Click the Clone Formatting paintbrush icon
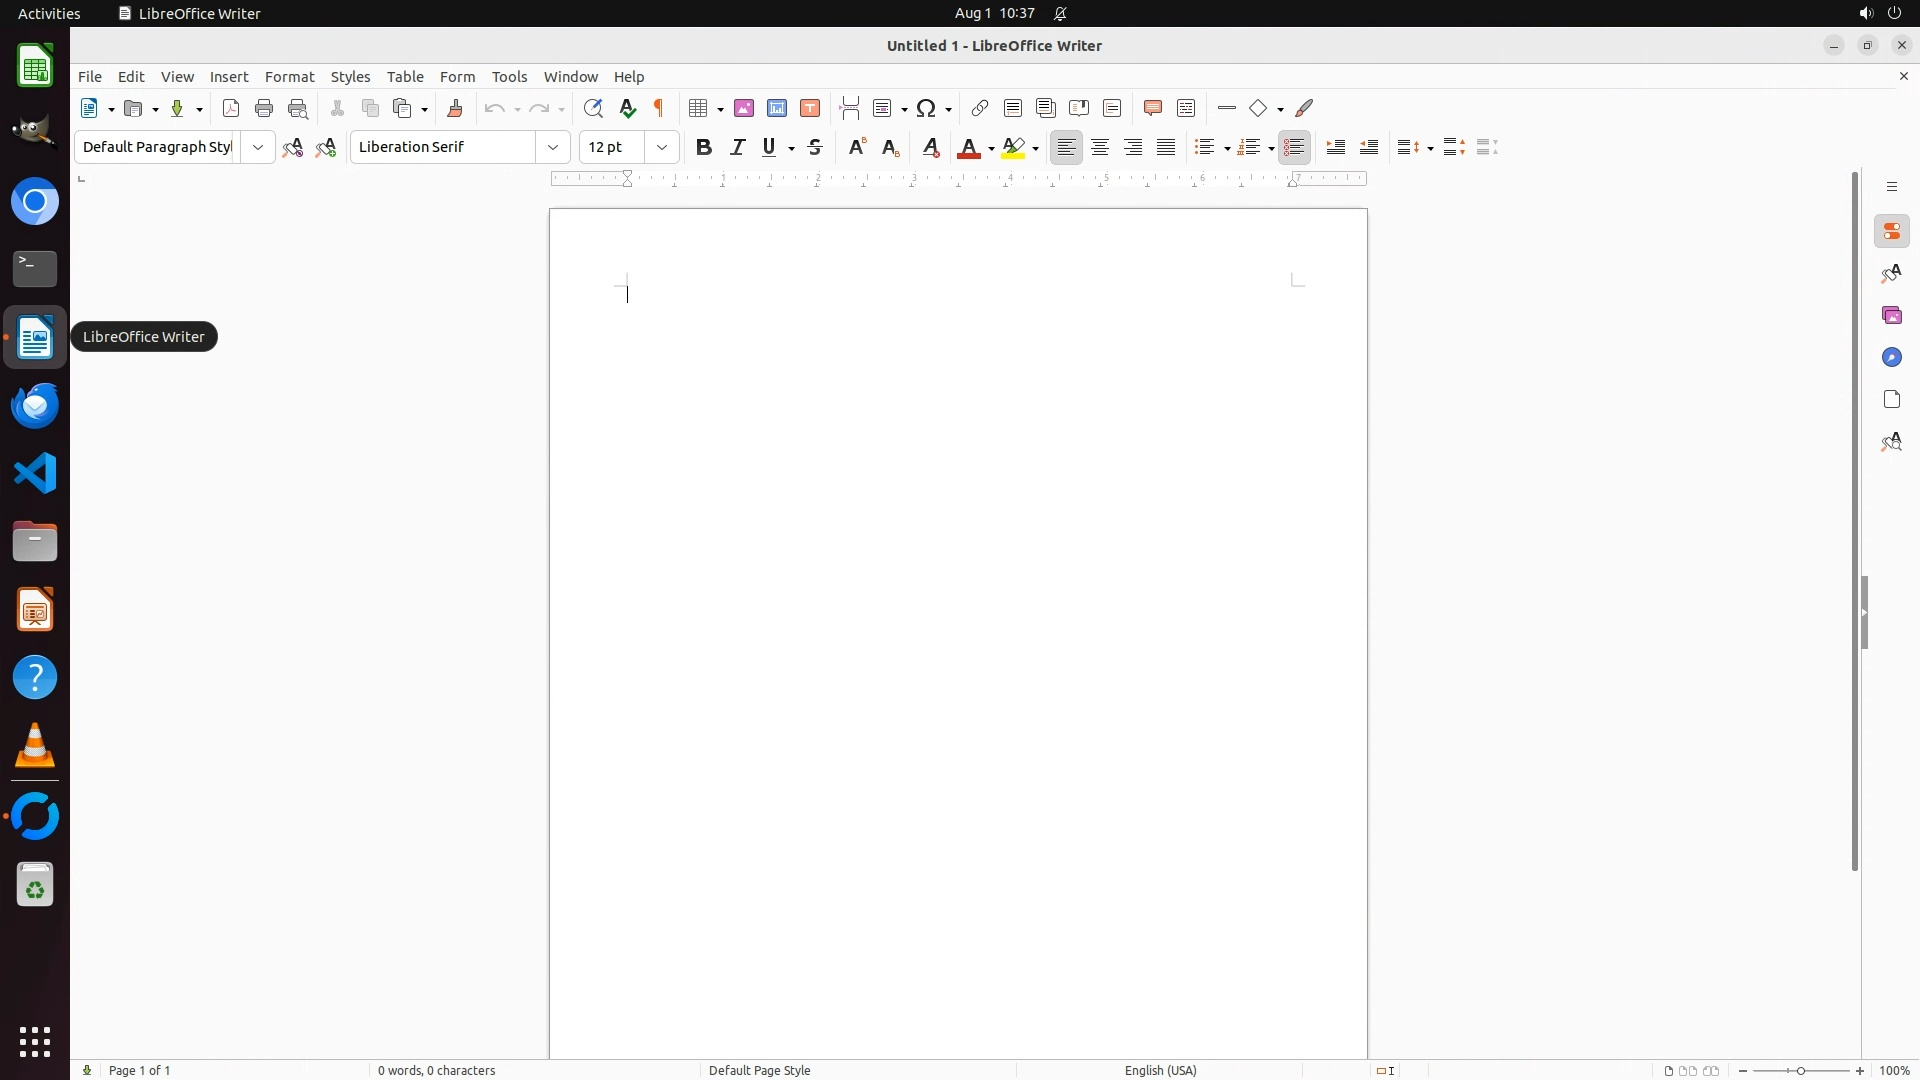Image resolution: width=1920 pixels, height=1080 pixels. [455, 109]
